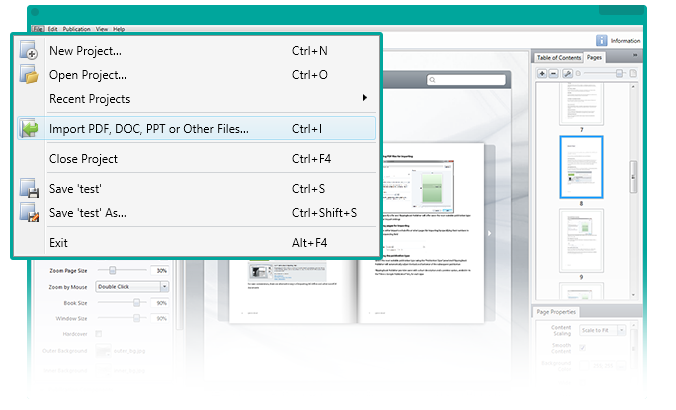Image resolution: width=676 pixels, height=410 pixels.
Task: Expand the panel overflow chevron beside Pages
Action: pyautogui.click(x=635, y=55)
